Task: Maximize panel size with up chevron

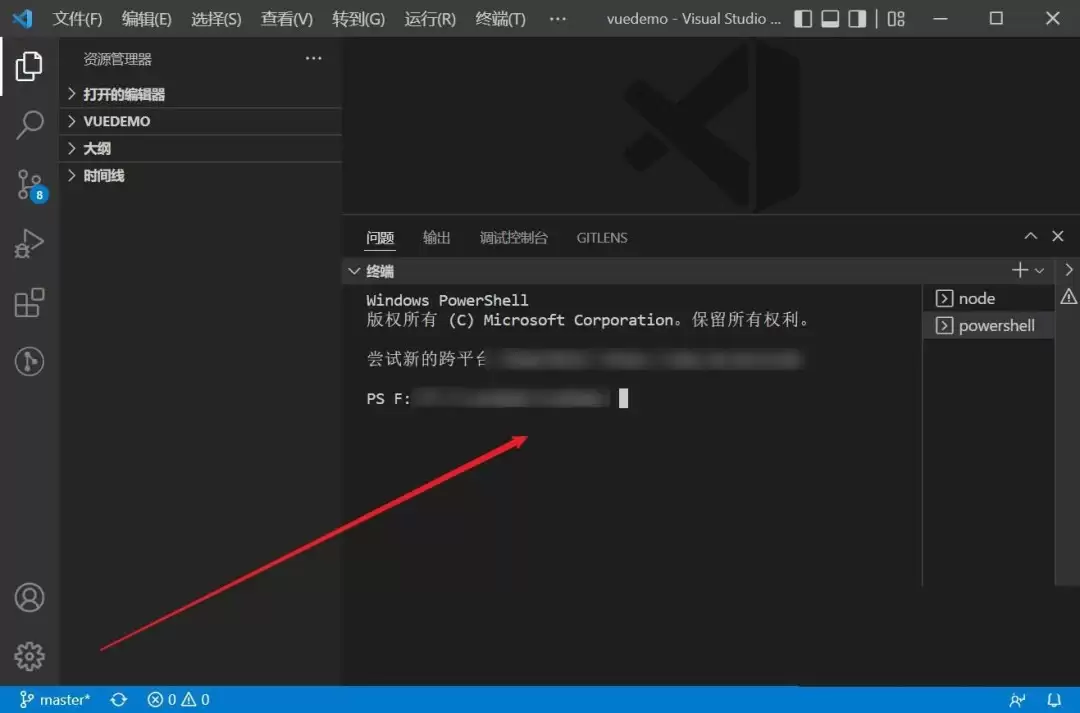Action: [x=1030, y=236]
